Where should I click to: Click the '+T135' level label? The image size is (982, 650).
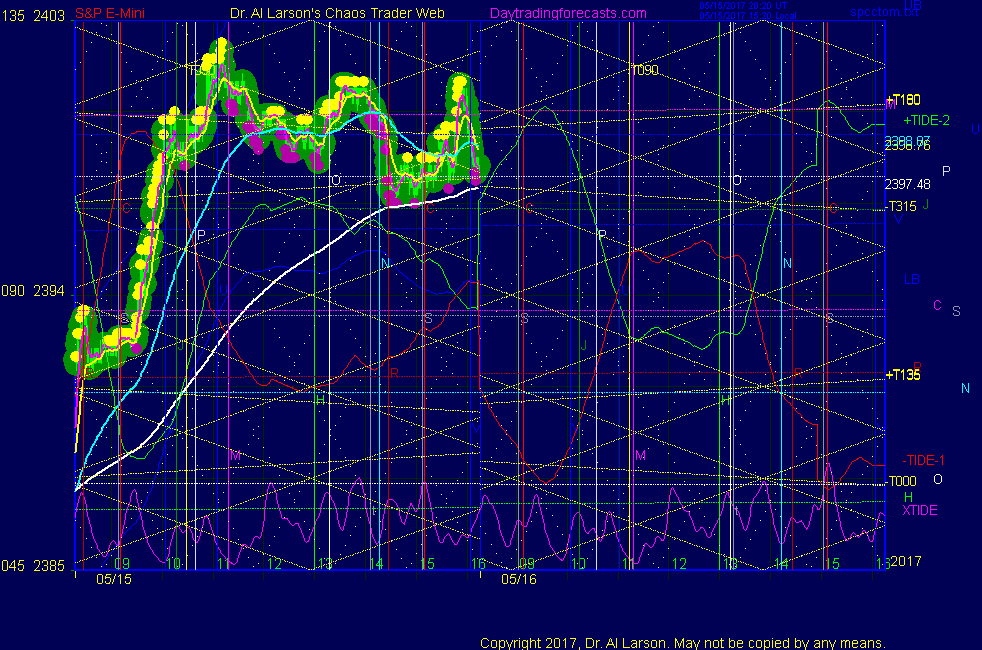coord(903,375)
